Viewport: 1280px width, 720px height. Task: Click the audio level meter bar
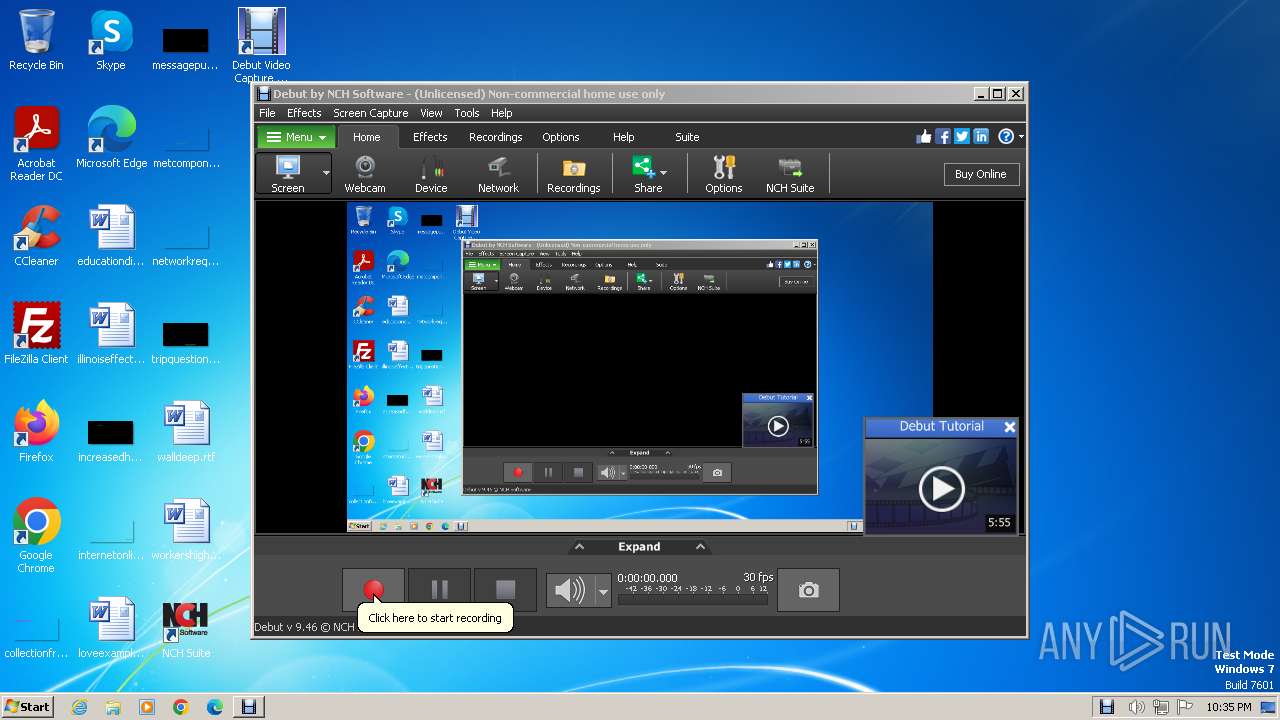[694, 600]
